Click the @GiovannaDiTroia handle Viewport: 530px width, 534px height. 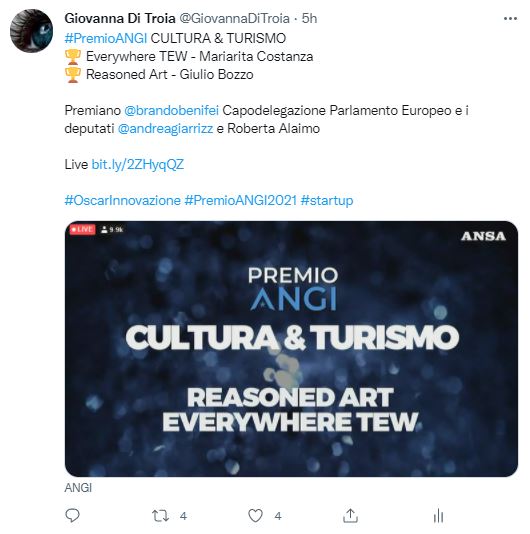[234, 18]
